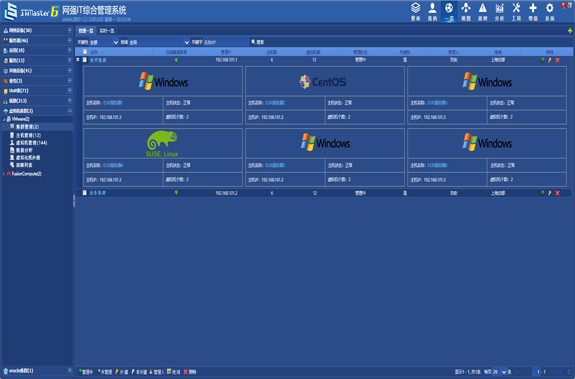
Task: Toggle the select-all checkbox in table header
Action: [x=85, y=52]
